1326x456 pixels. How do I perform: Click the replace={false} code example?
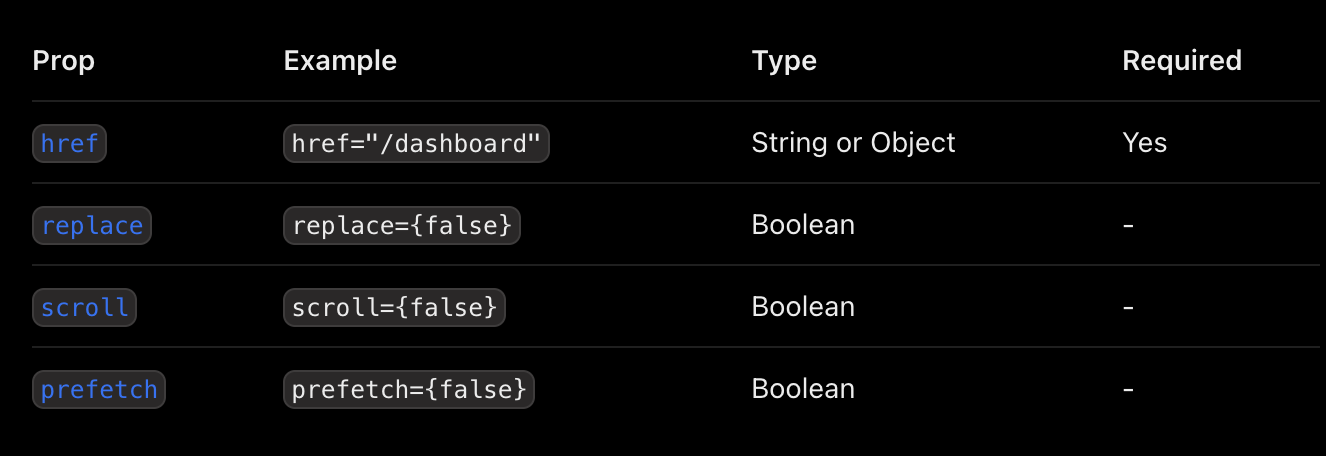(402, 225)
